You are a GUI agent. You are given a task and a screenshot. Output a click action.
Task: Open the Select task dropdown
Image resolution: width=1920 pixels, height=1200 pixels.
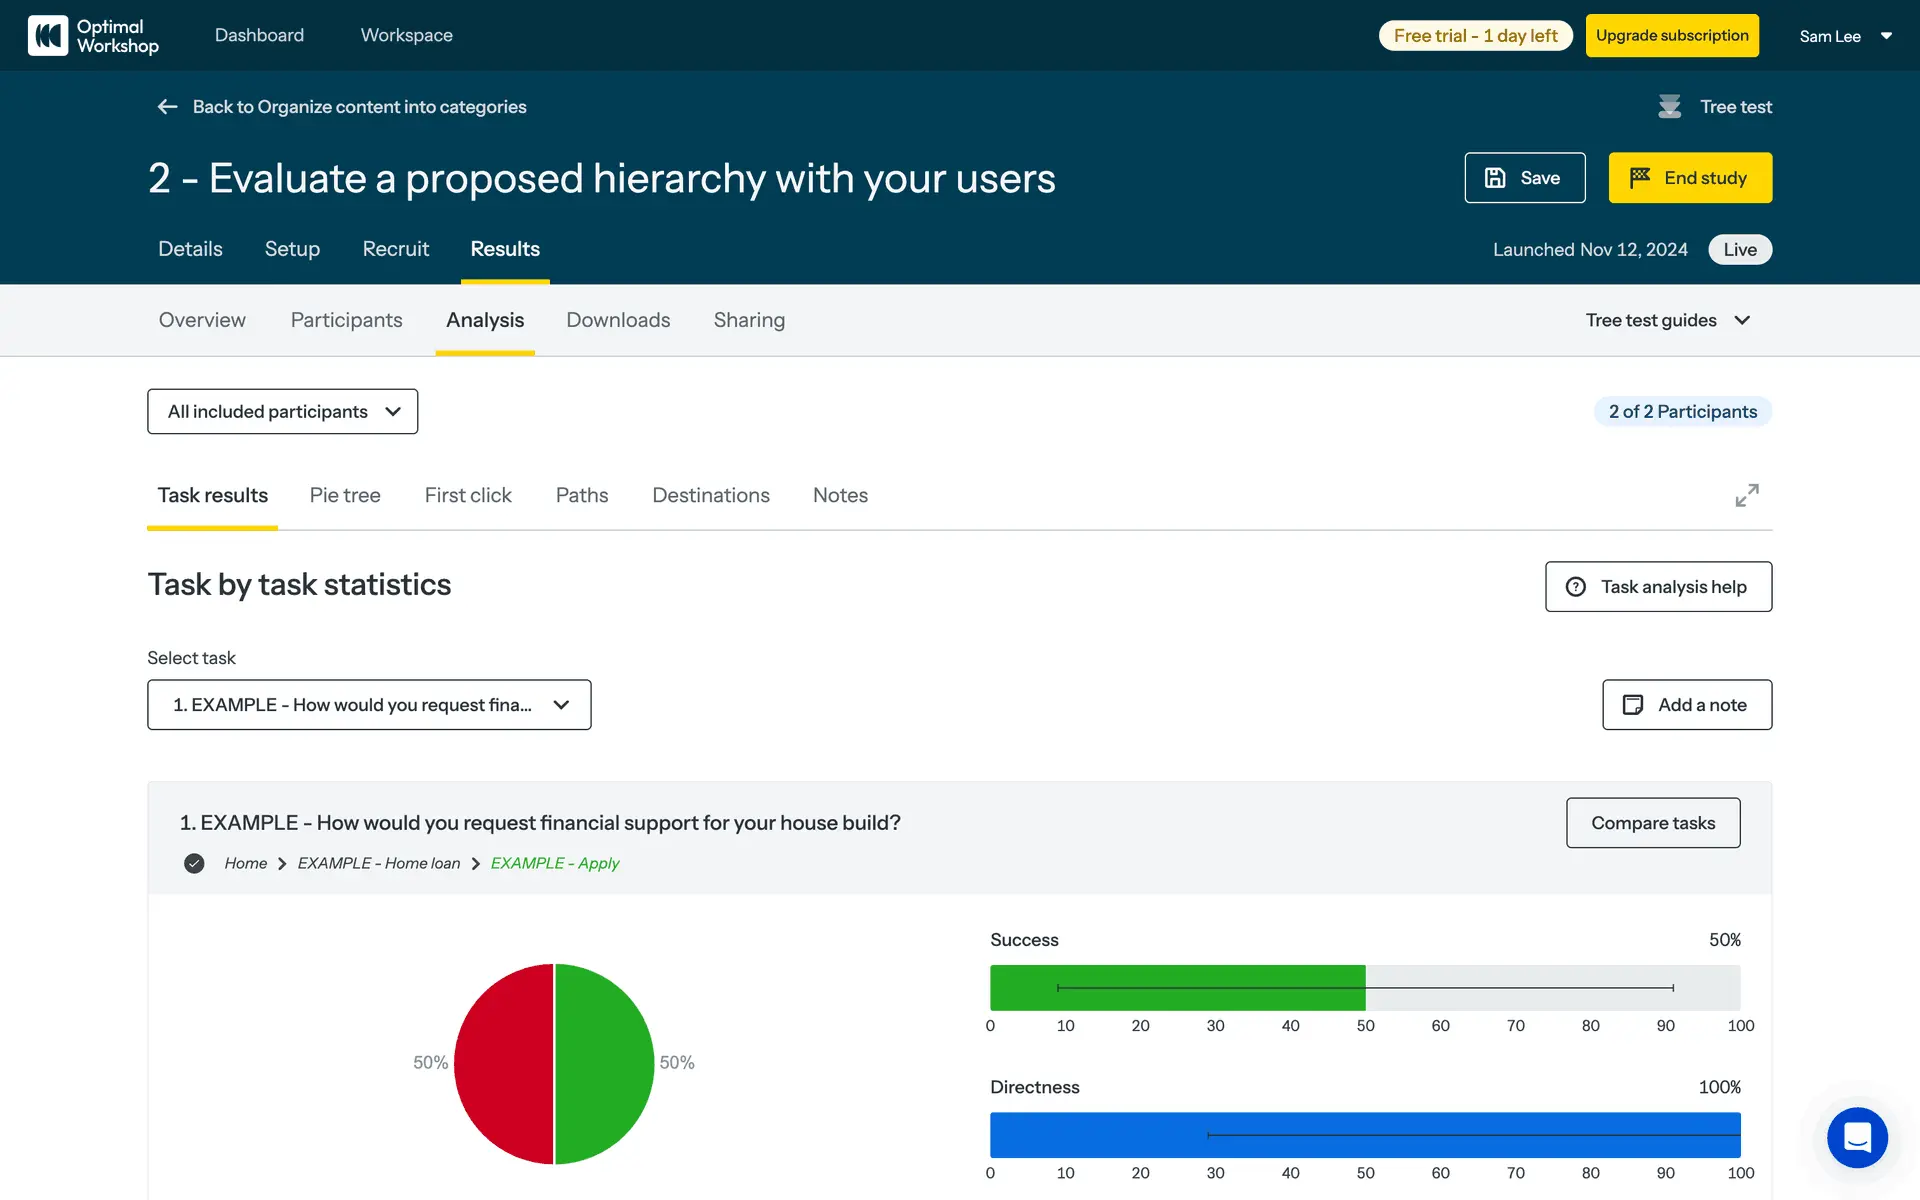click(x=369, y=705)
